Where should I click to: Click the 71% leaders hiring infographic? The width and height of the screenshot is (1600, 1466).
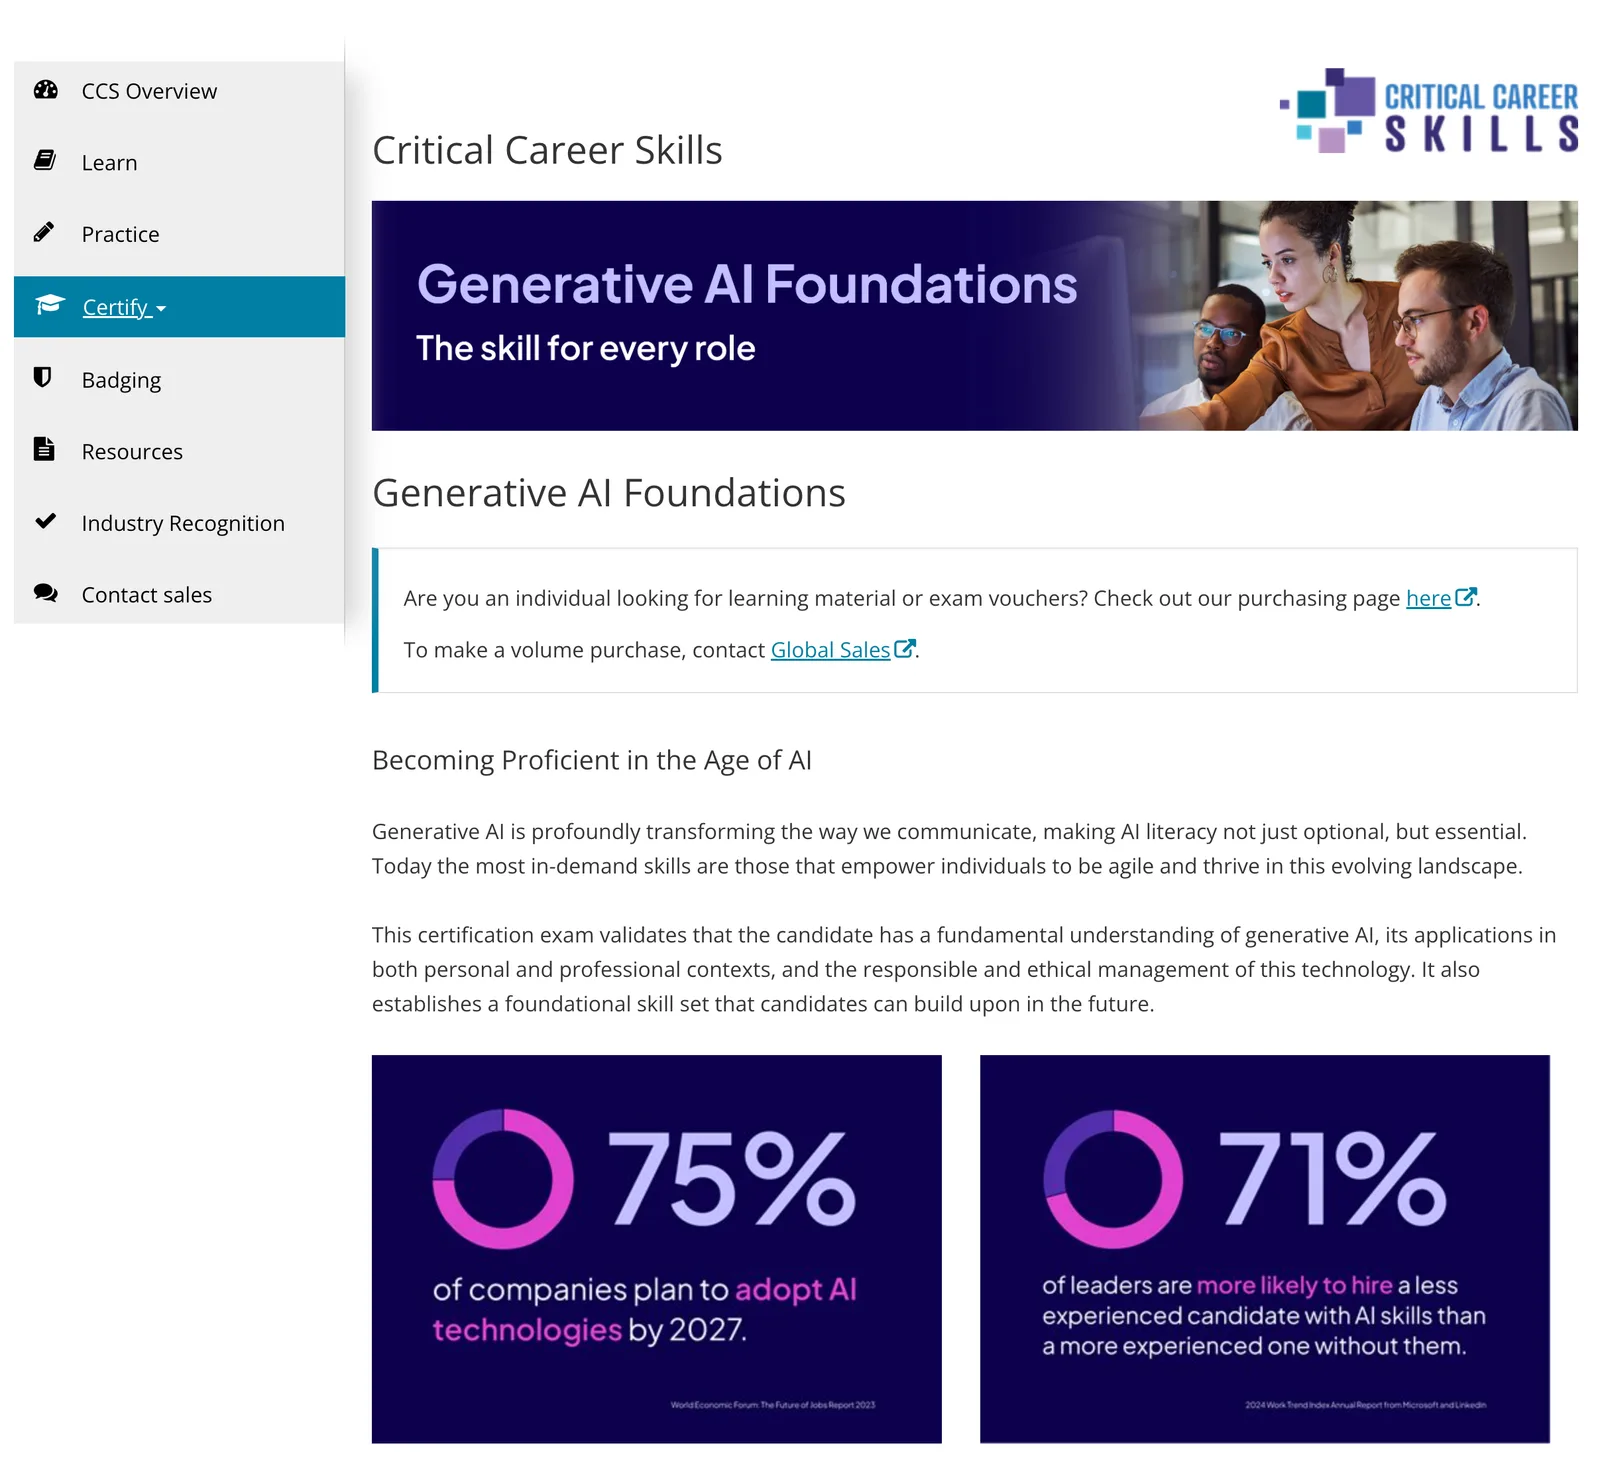tap(1265, 1248)
